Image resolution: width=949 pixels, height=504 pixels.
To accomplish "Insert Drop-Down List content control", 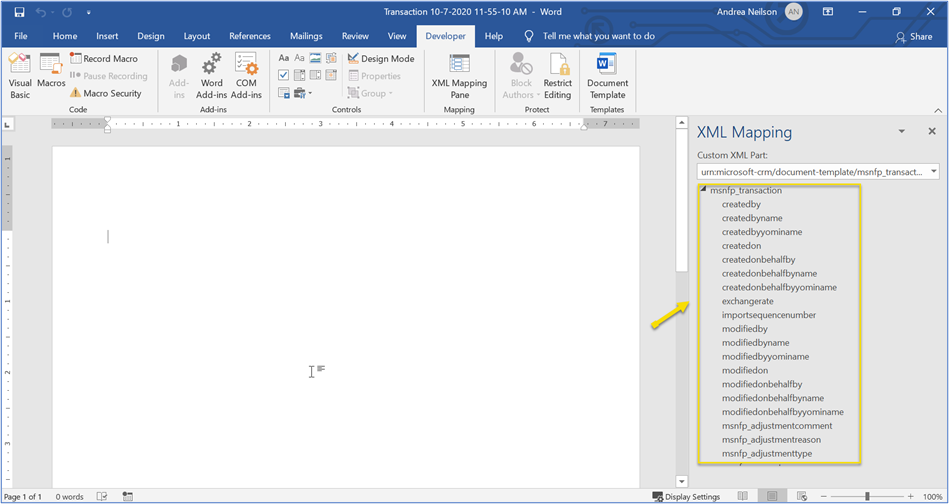I will point(315,75).
